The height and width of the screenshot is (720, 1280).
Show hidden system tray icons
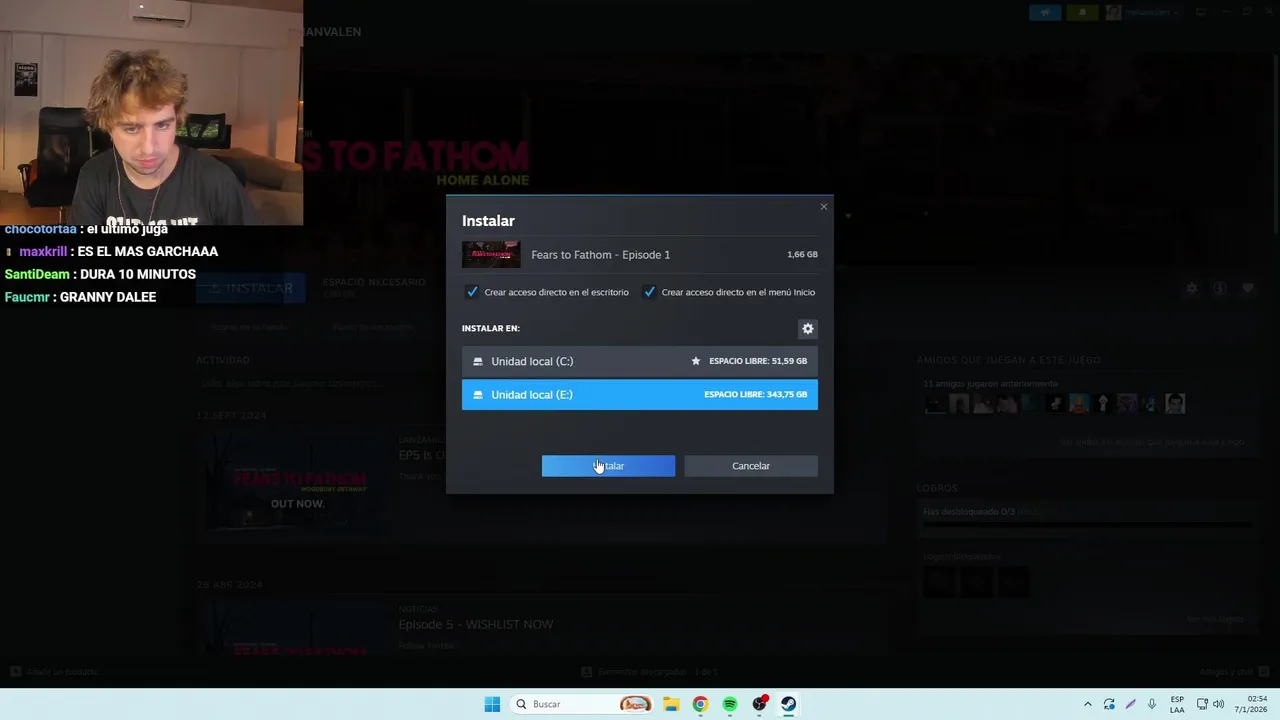[1088, 704]
